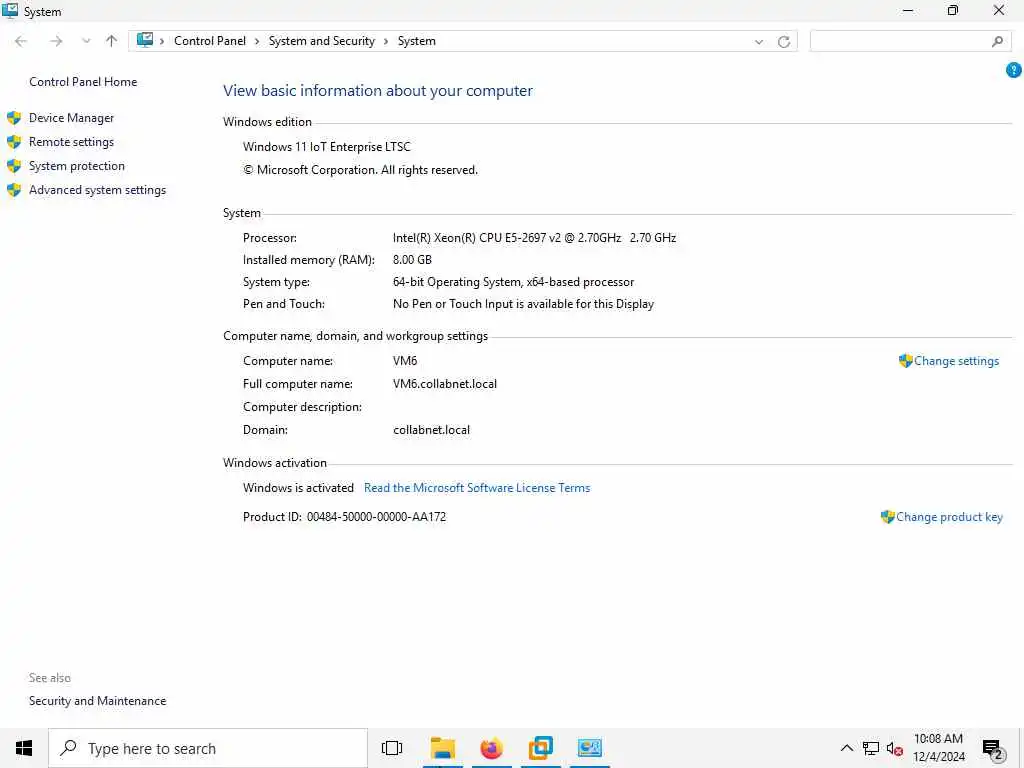
Task: Refresh the System page
Action: pos(784,42)
